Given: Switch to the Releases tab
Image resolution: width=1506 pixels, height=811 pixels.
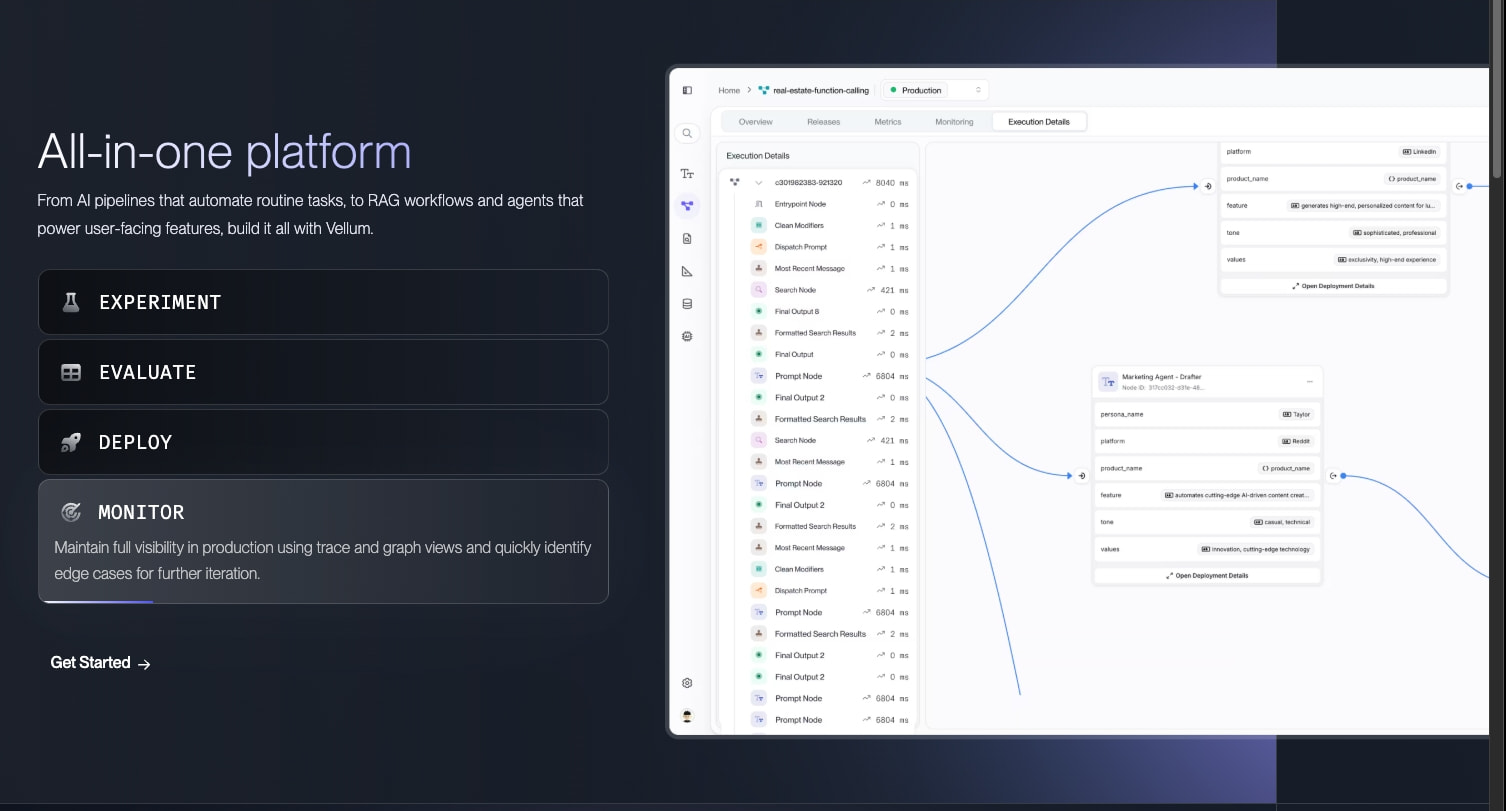Looking at the screenshot, I should [823, 122].
